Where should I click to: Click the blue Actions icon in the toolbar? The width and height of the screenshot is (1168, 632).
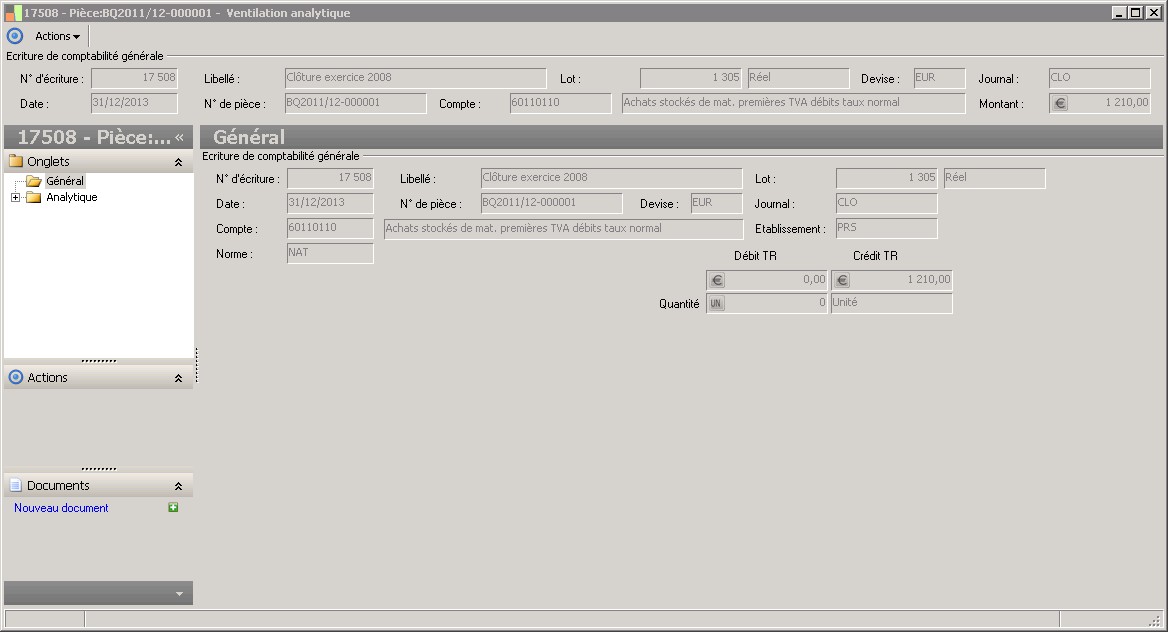tap(14, 36)
